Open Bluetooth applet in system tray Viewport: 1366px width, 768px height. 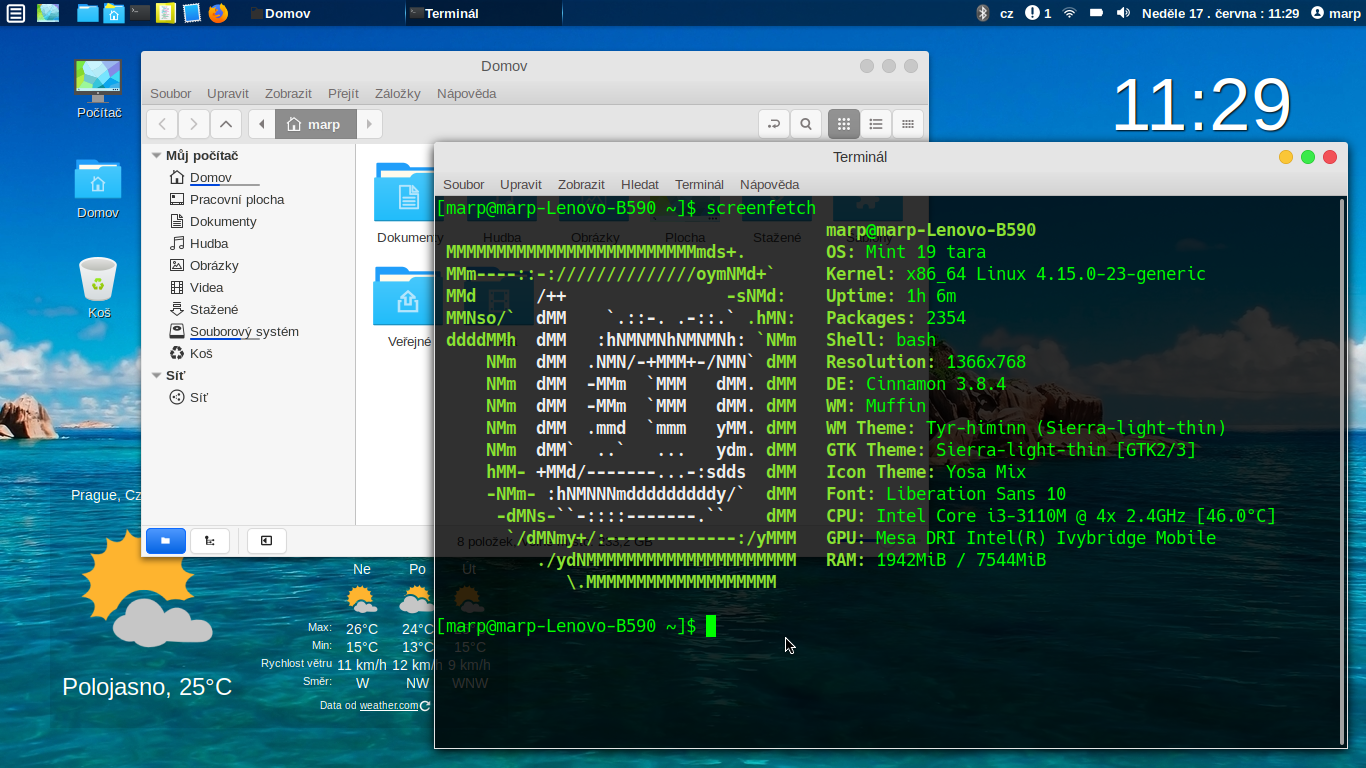click(982, 13)
